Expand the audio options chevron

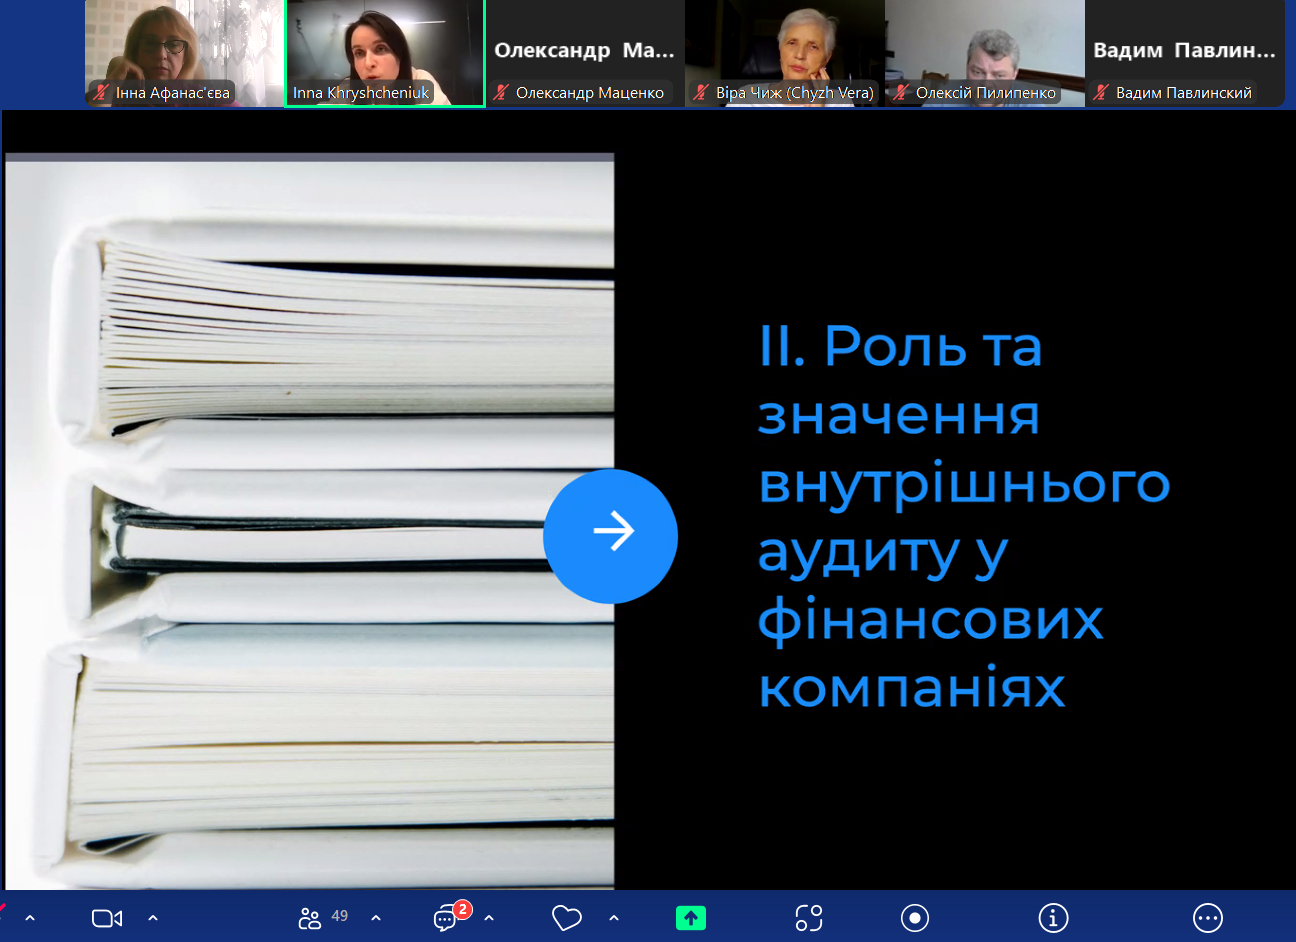click(x=30, y=918)
